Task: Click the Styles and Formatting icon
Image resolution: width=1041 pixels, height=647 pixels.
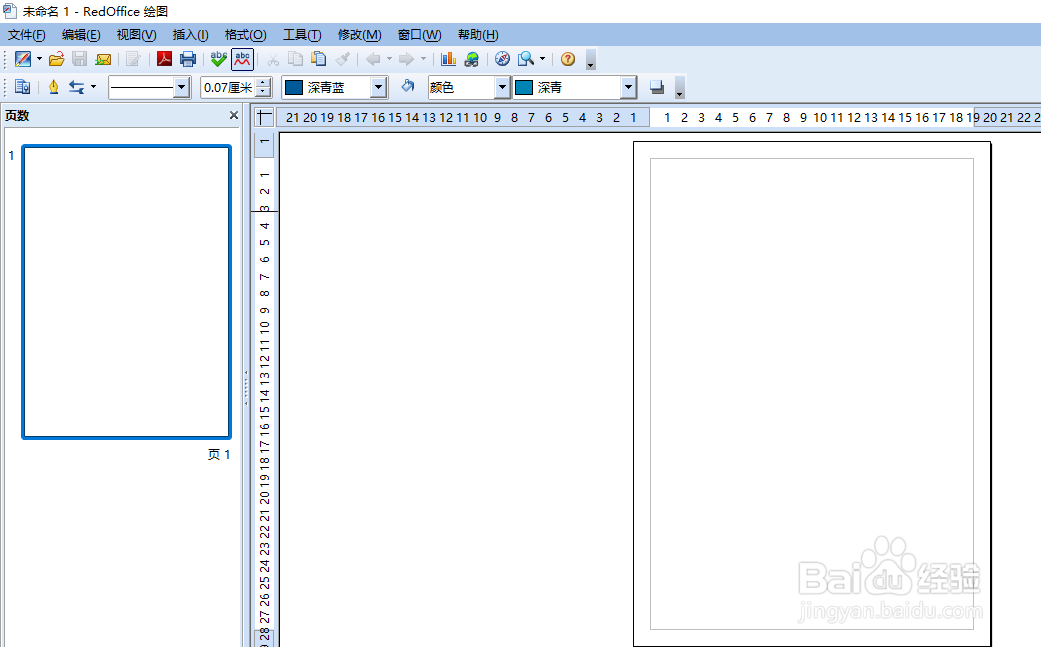Action: coord(23,87)
